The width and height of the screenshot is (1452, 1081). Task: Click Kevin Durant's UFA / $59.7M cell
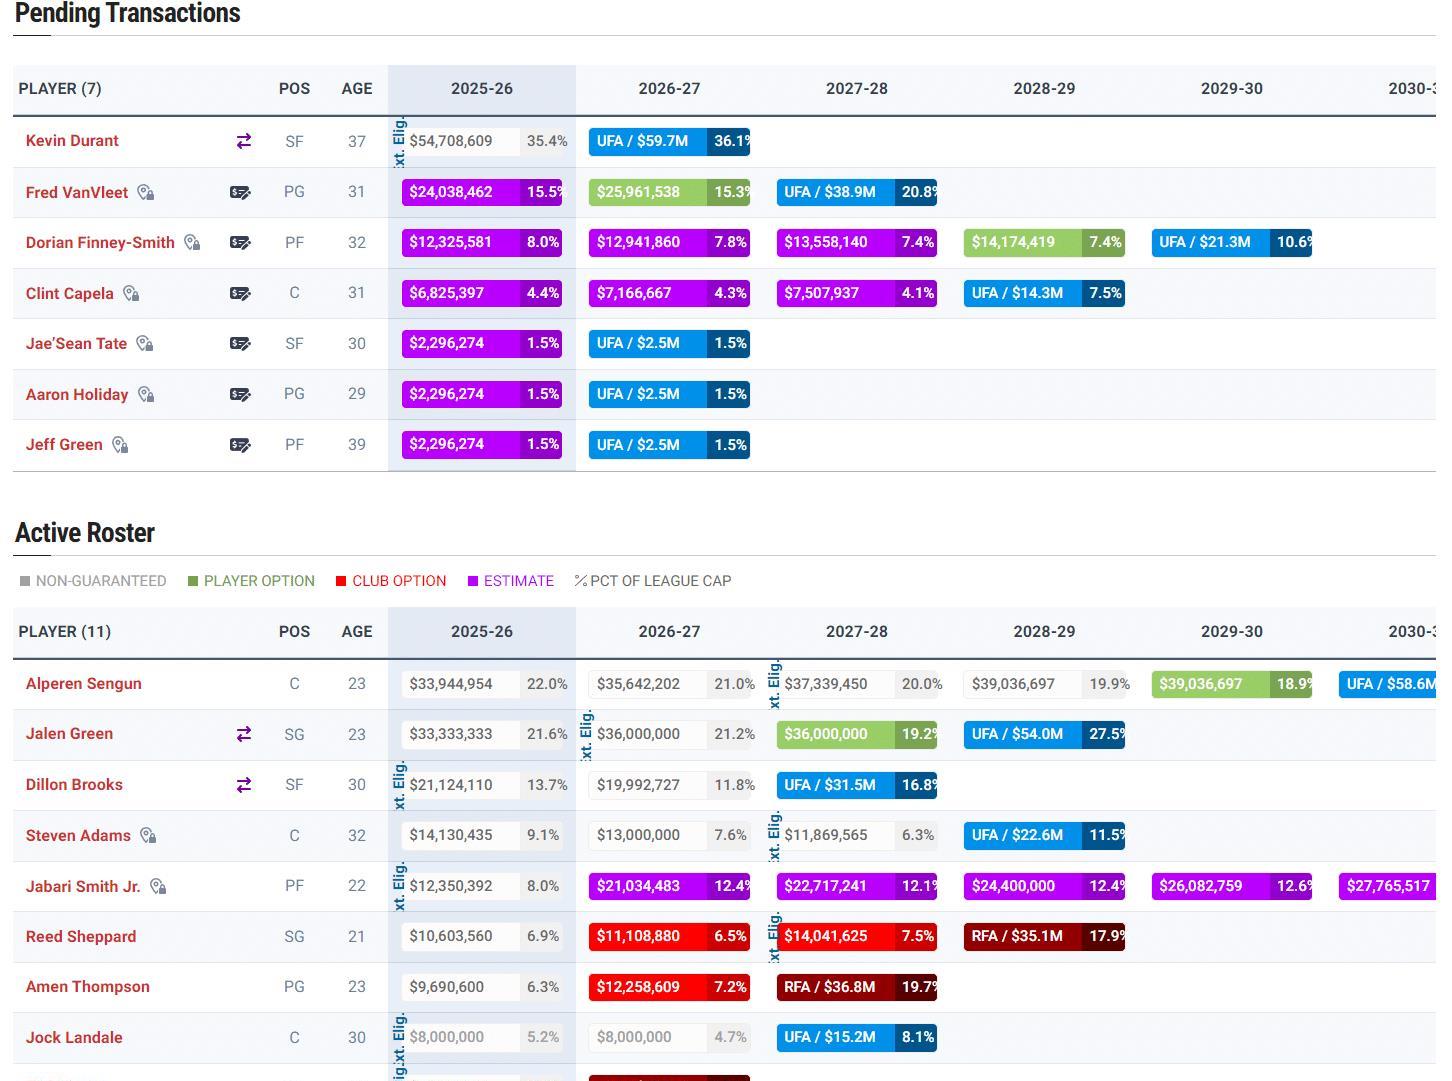pyautogui.click(x=669, y=141)
